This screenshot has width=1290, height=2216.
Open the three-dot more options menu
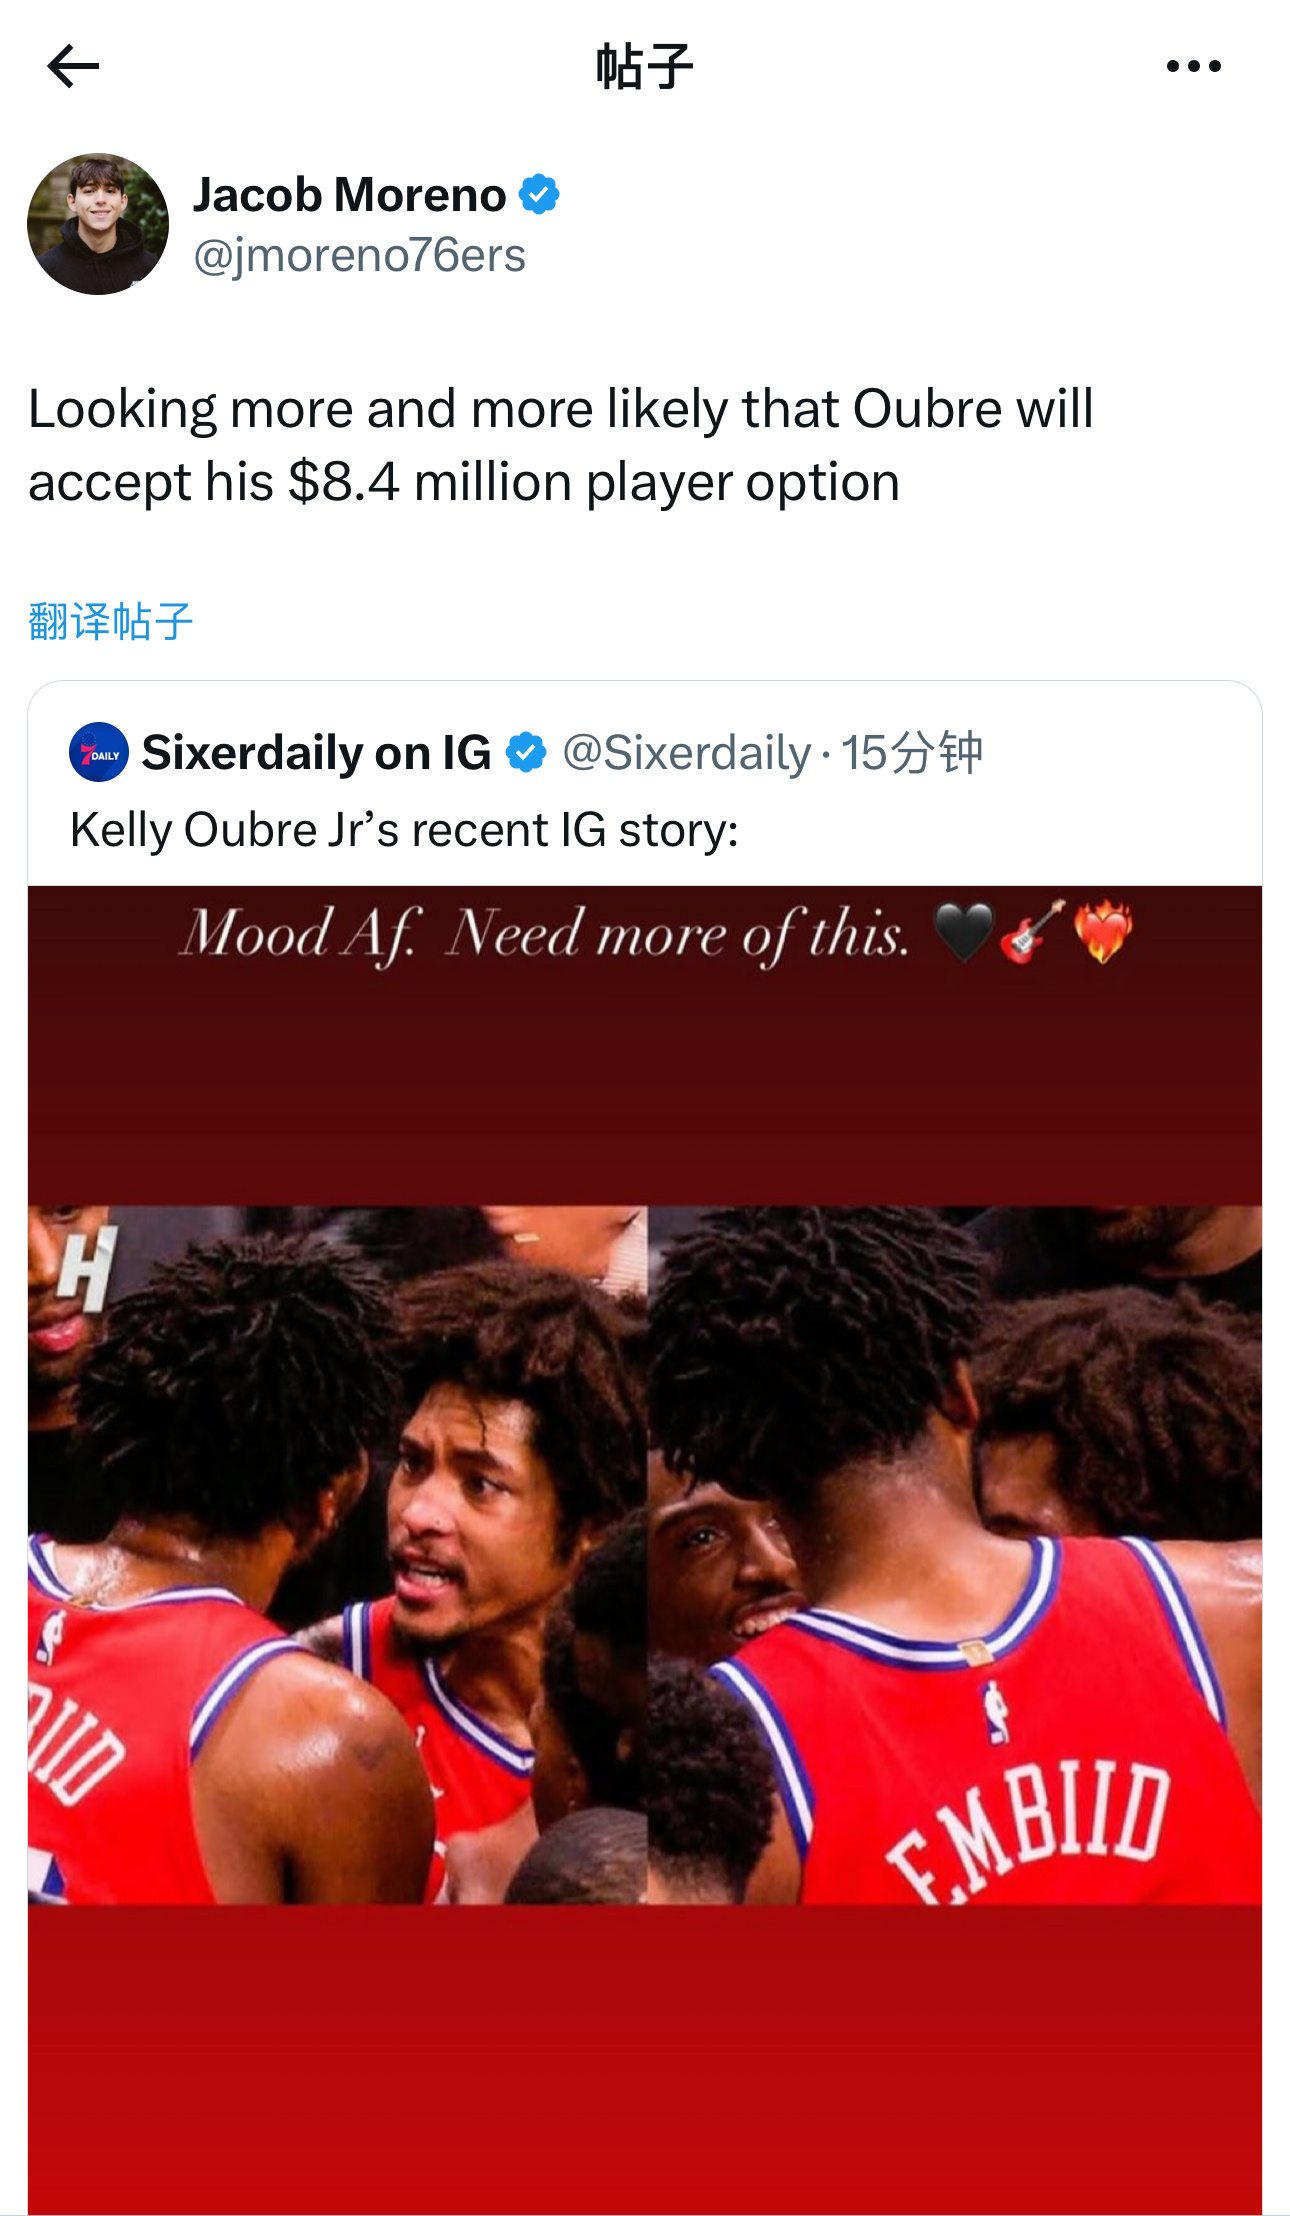(1193, 66)
